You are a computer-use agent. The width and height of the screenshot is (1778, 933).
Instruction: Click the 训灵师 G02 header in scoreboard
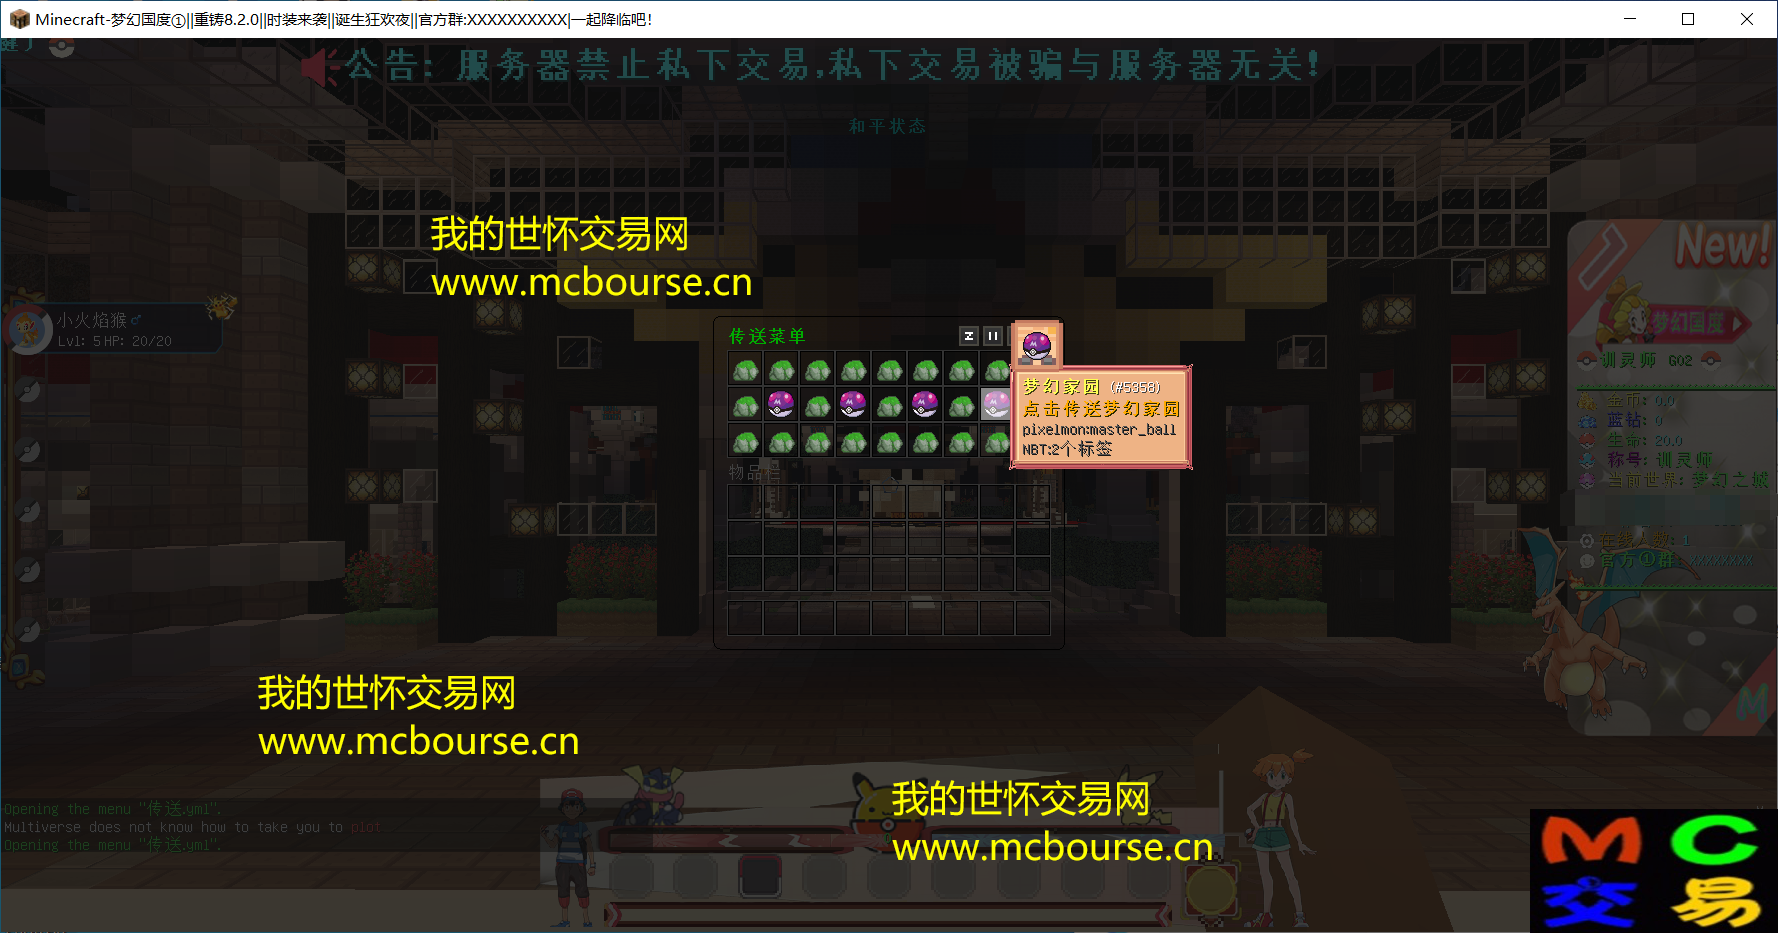coord(1647,360)
